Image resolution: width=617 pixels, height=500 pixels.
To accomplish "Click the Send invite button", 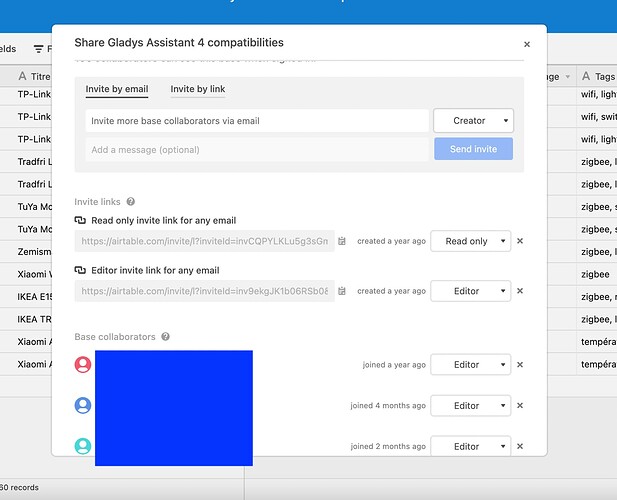I will pyautogui.click(x=473, y=149).
